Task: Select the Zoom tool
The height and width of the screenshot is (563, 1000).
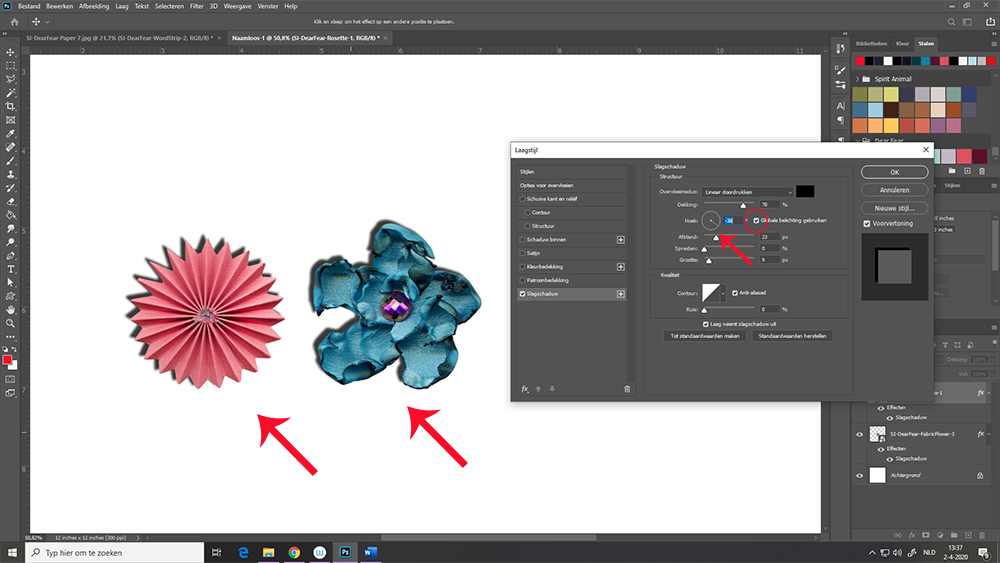Action: pos(10,323)
